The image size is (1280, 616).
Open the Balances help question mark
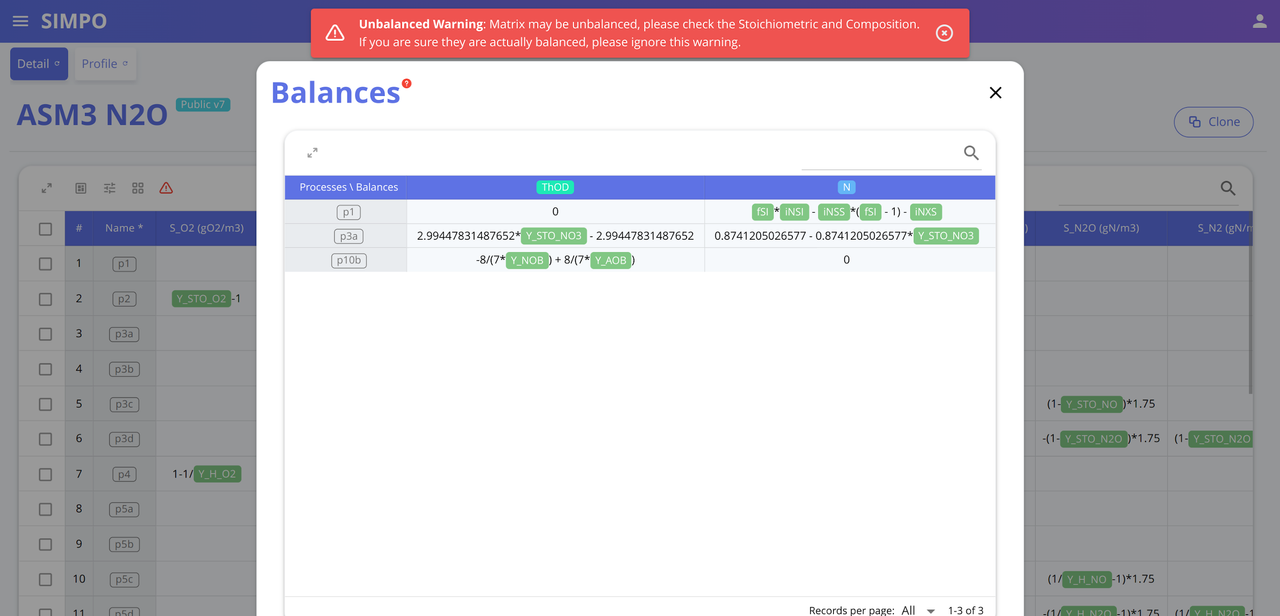pyautogui.click(x=406, y=84)
